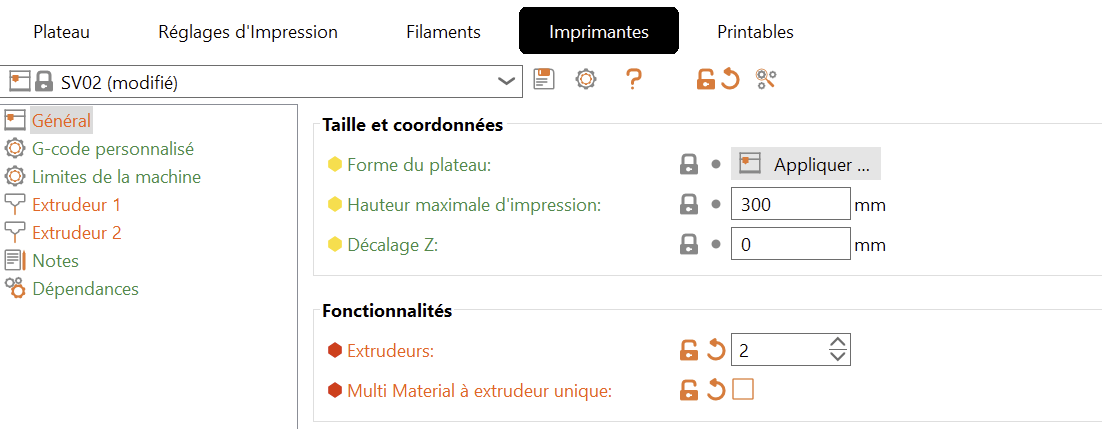Toggle the unlocked padlock beside Extrudeurs
Viewport: 1102px width, 429px height.
click(x=689, y=350)
